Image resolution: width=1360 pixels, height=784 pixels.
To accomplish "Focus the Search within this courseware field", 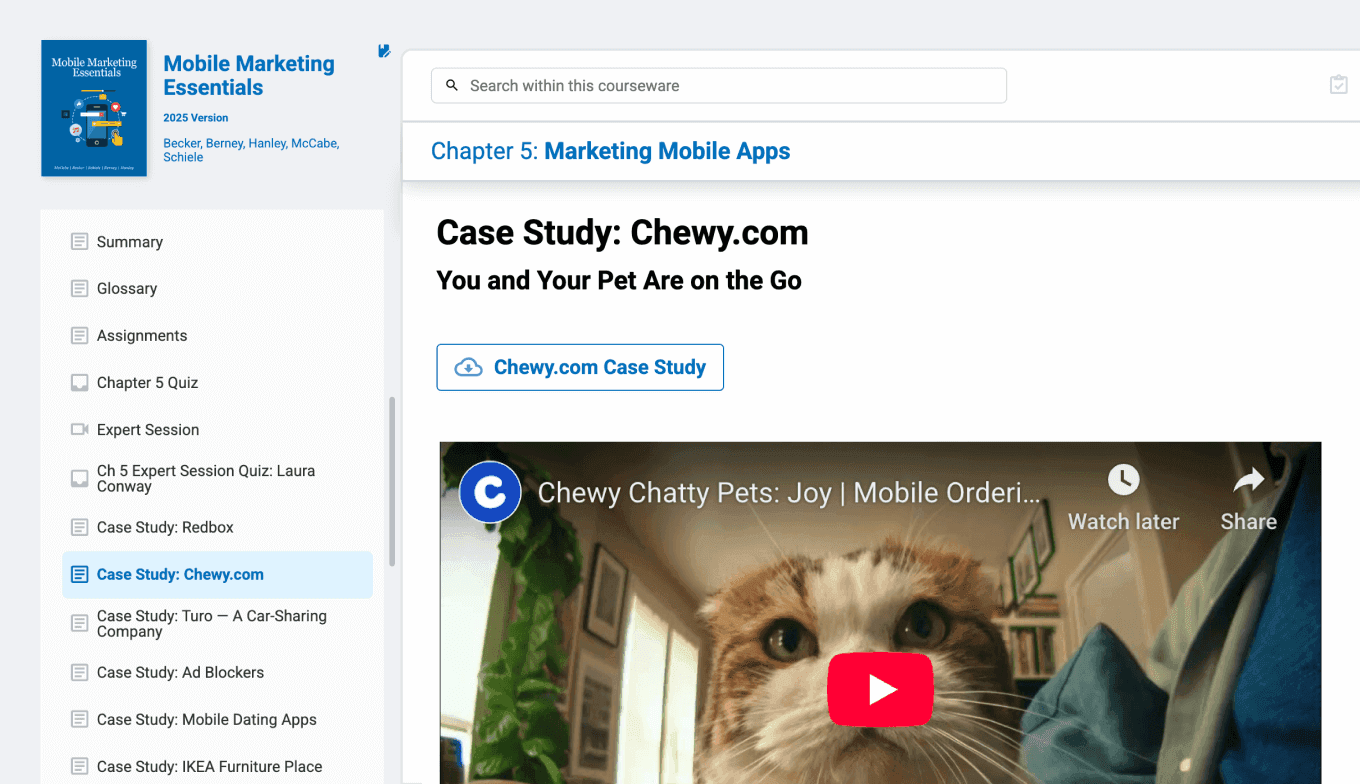I will tap(719, 86).
